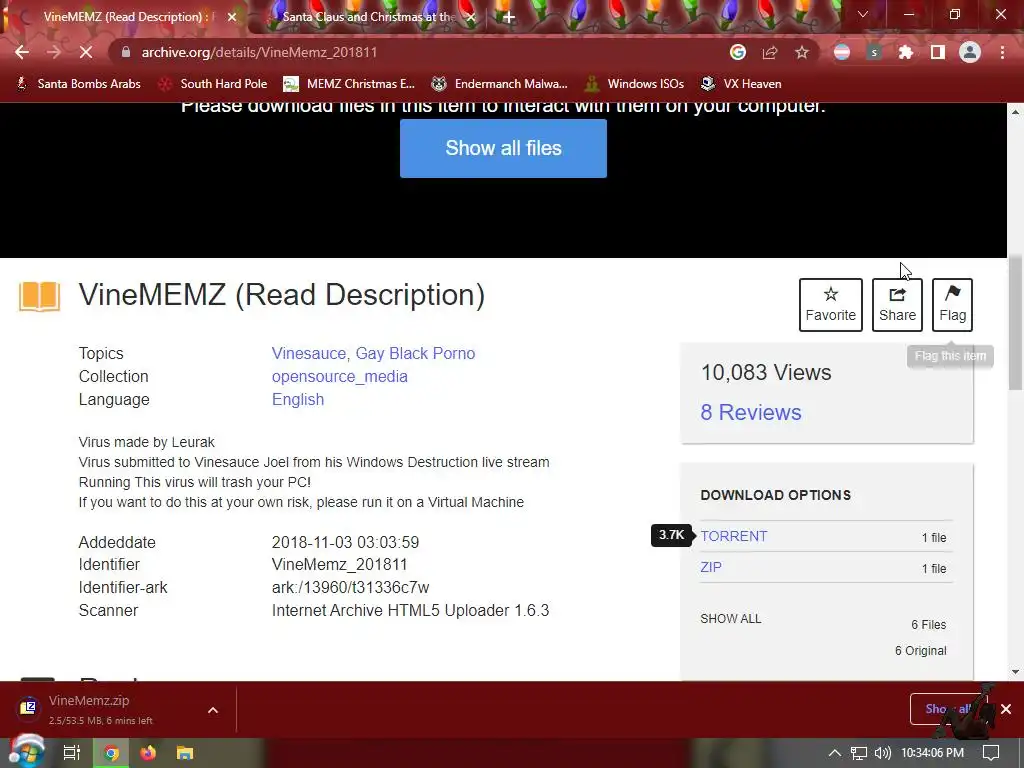Open the Santa Bombs Arabs bookmark

[x=78, y=84]
